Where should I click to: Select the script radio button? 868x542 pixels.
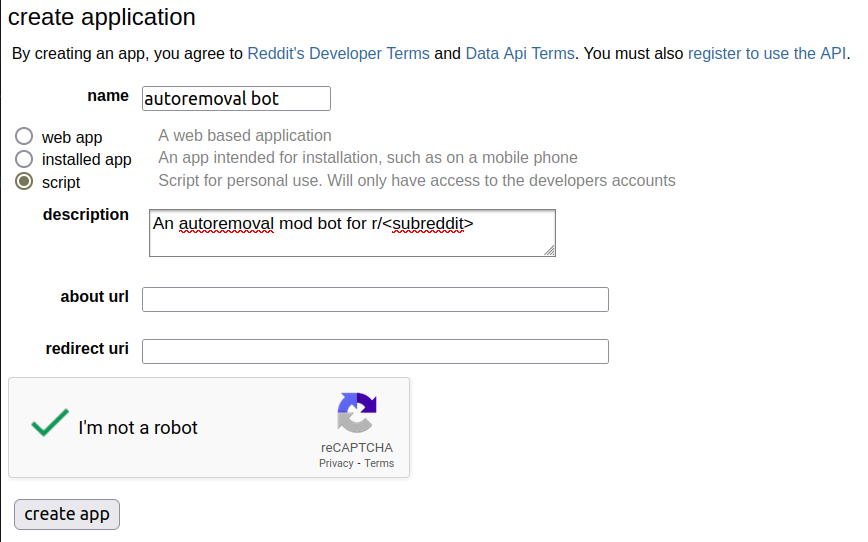pos(24,181)
